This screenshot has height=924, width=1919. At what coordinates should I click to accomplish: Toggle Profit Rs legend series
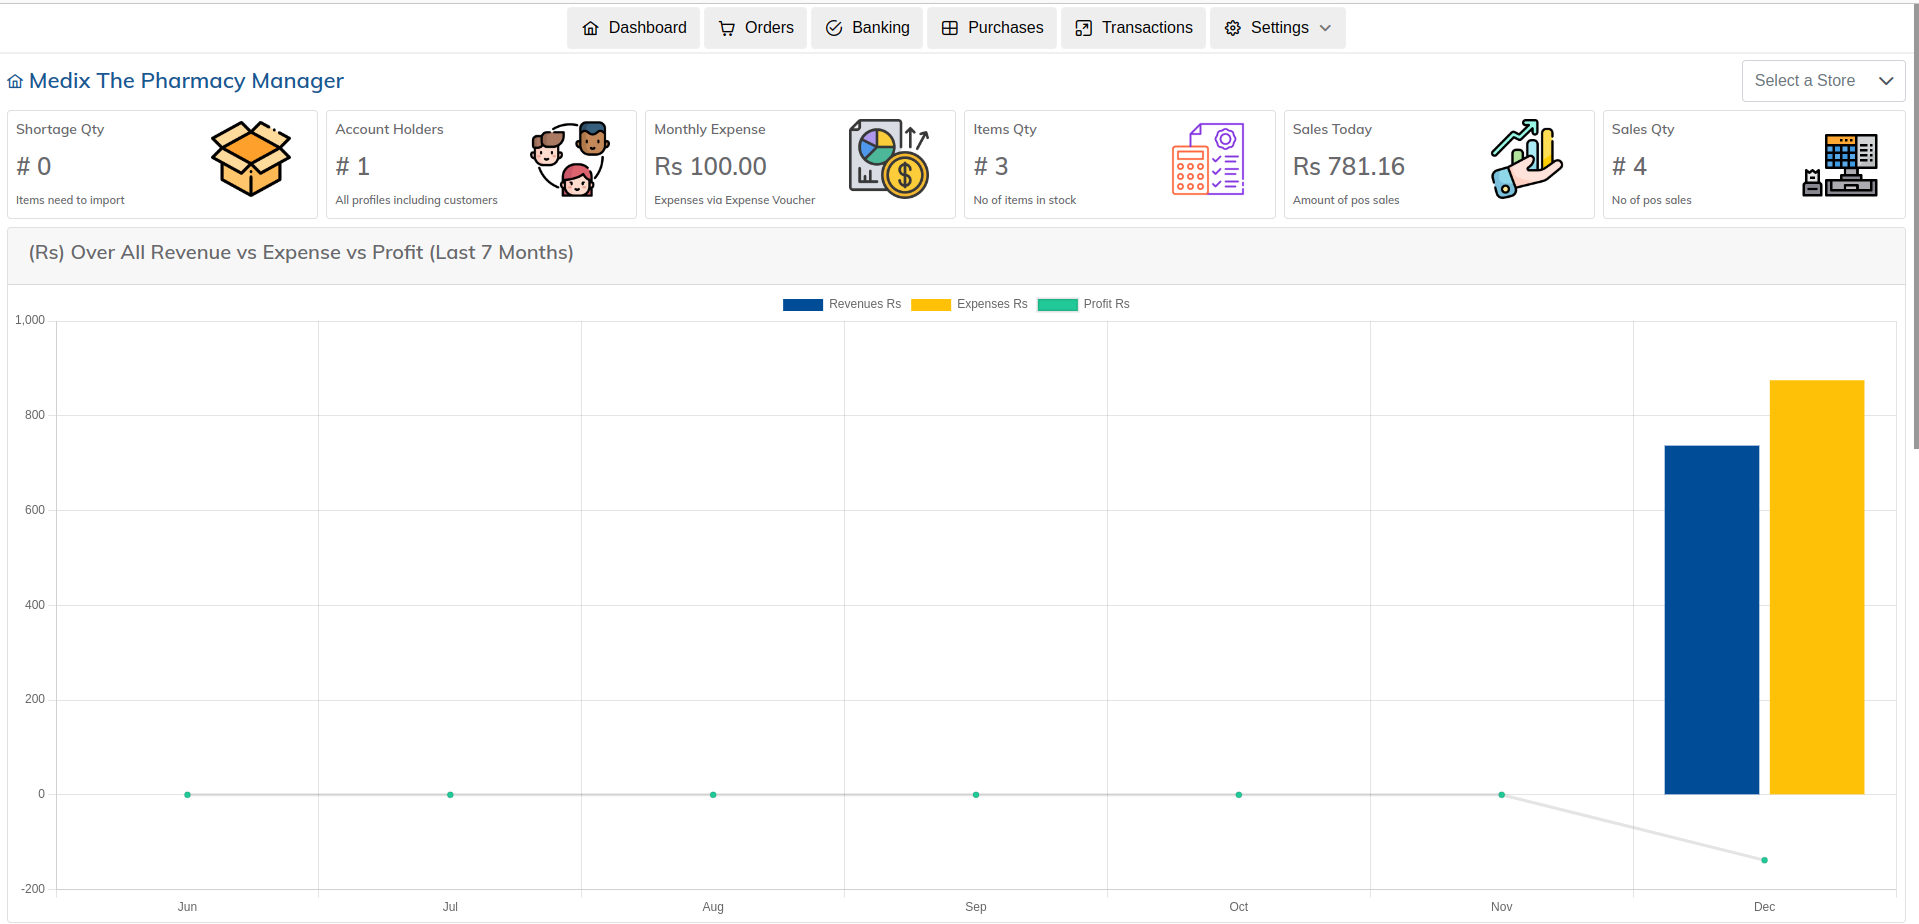click(x=1084, y=304)
